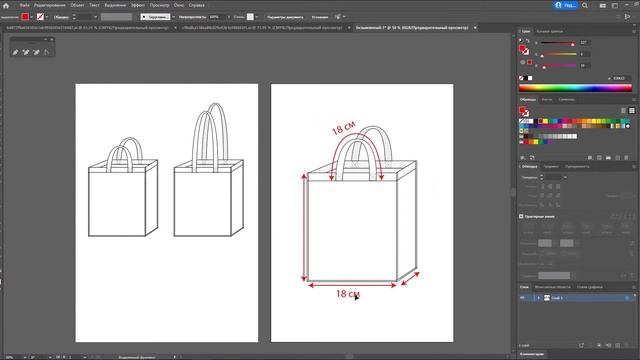Viewport: 640px width, 360px height.
Task: Click the align options icon in control bar
Action: coord(337,17)
